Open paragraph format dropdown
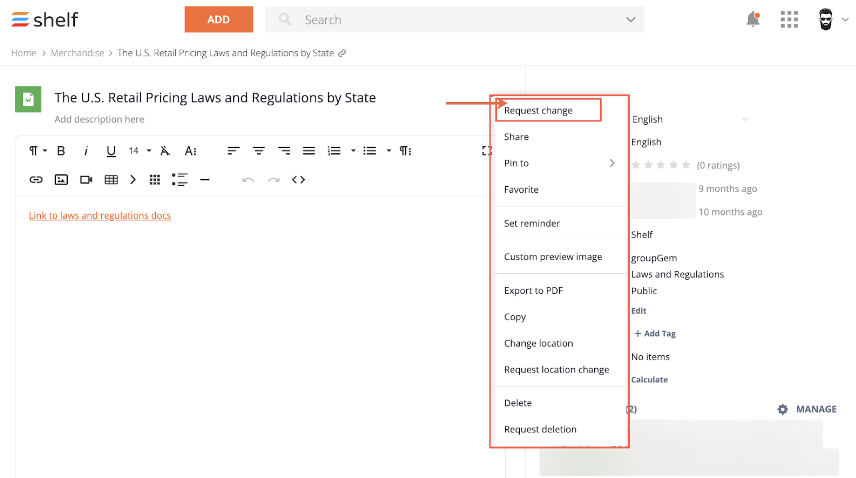Image resolution: width=856 pixels, height=478 pixels. 37,151
